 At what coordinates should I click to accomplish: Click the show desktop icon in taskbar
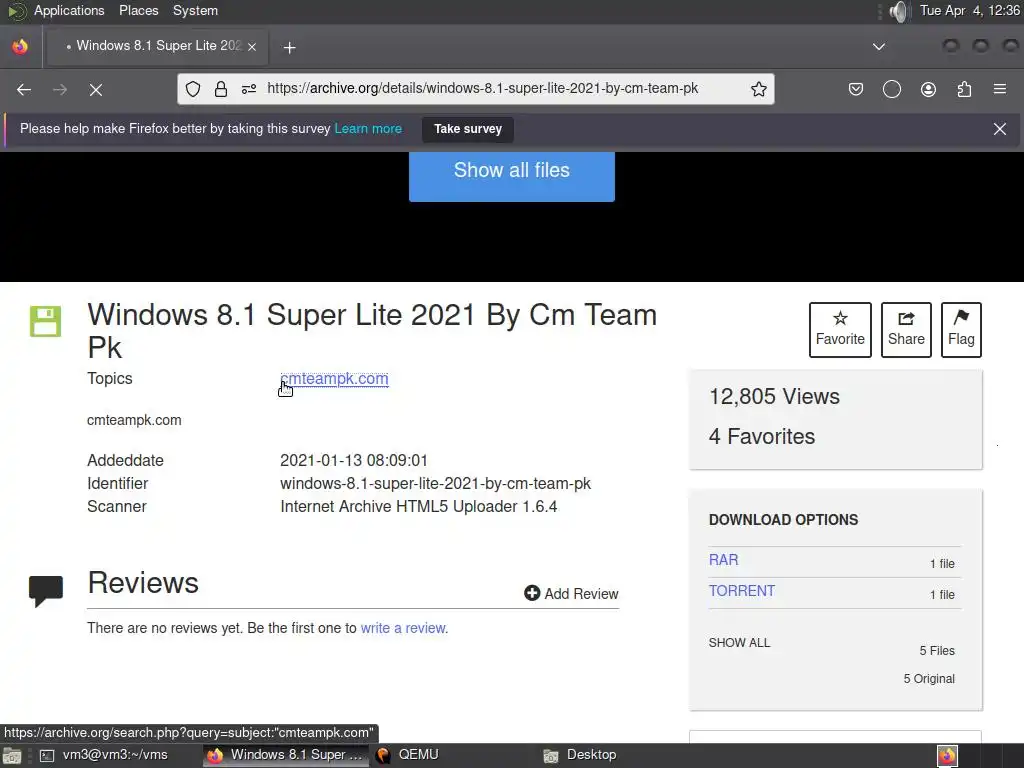point(12,756)
